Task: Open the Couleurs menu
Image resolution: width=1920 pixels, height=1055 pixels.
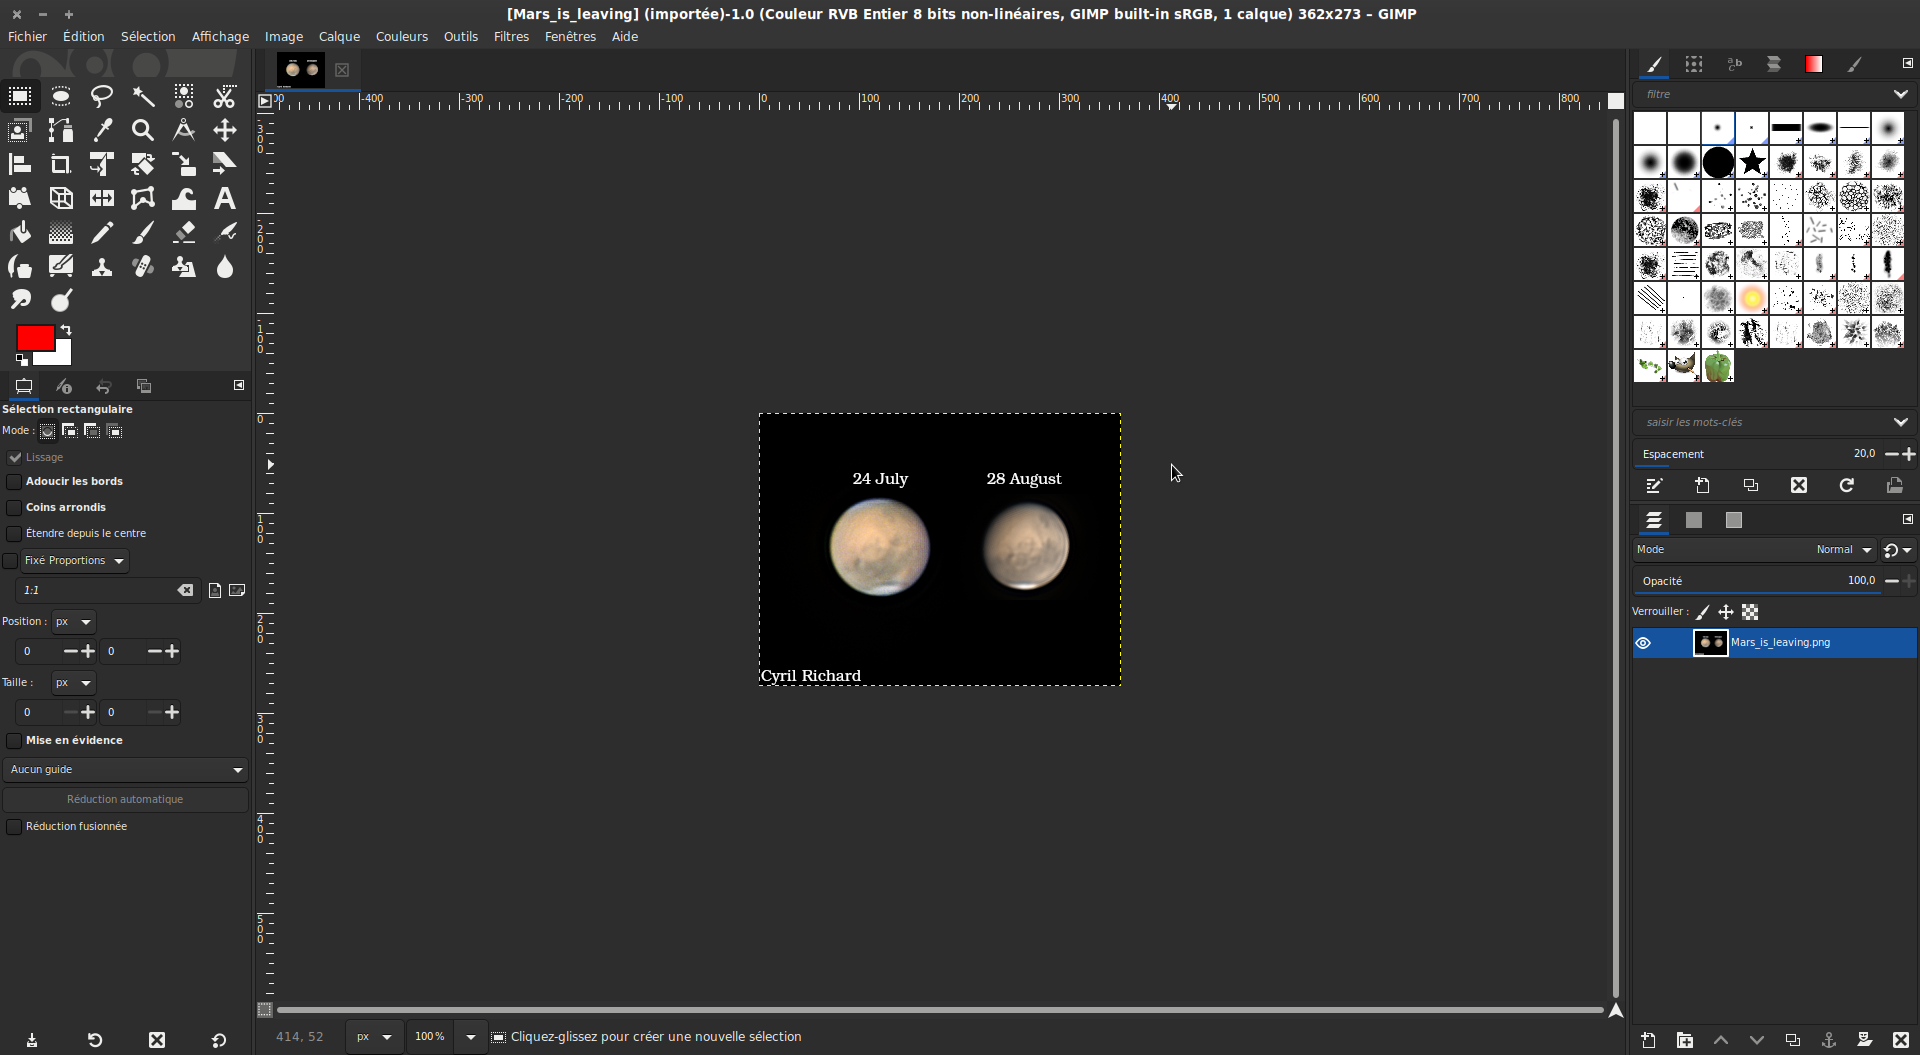Action: (401, 36)
